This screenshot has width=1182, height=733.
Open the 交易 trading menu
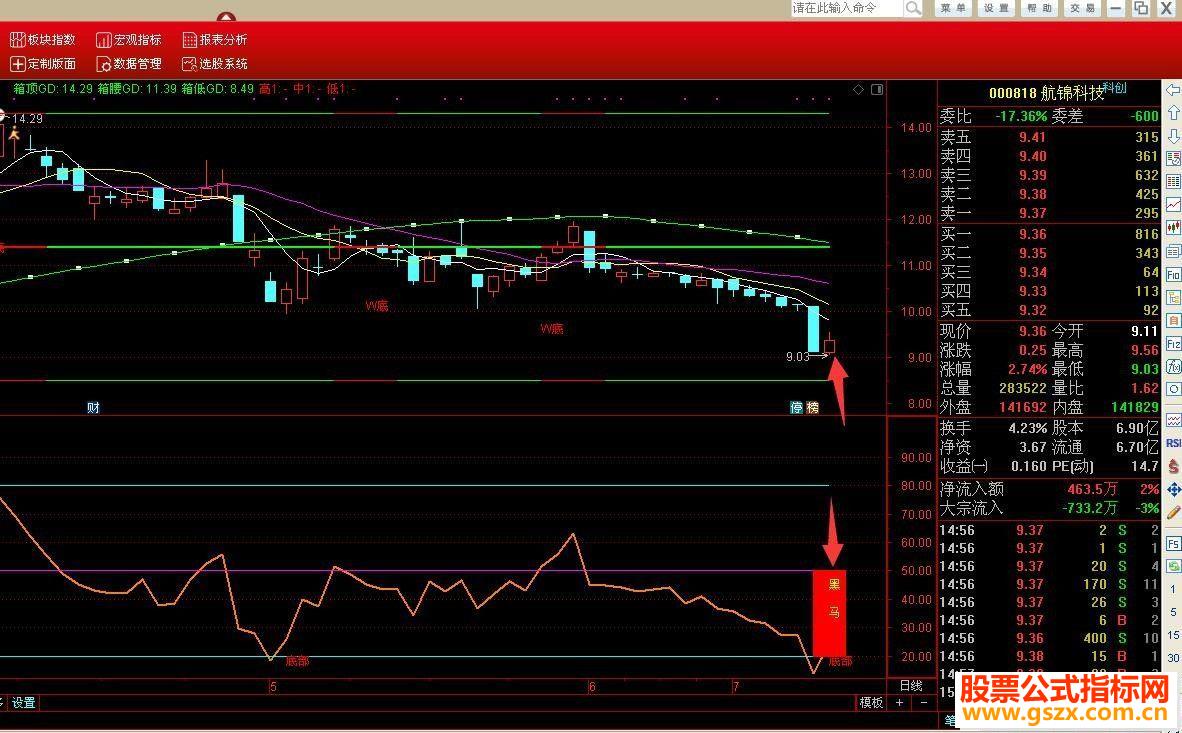pos(1082,8)
